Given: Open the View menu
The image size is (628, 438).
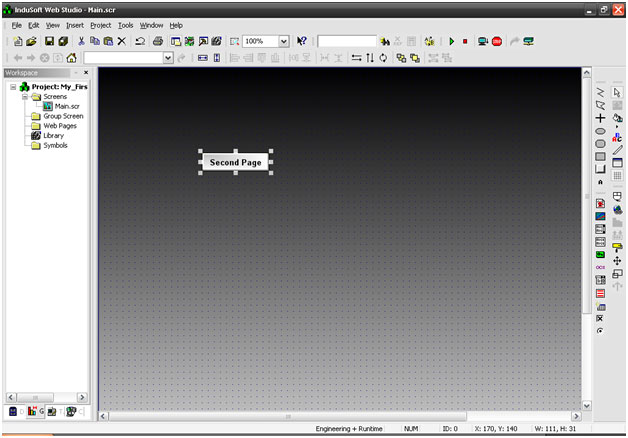Looking at the screenshot, I should click(52, 25).
